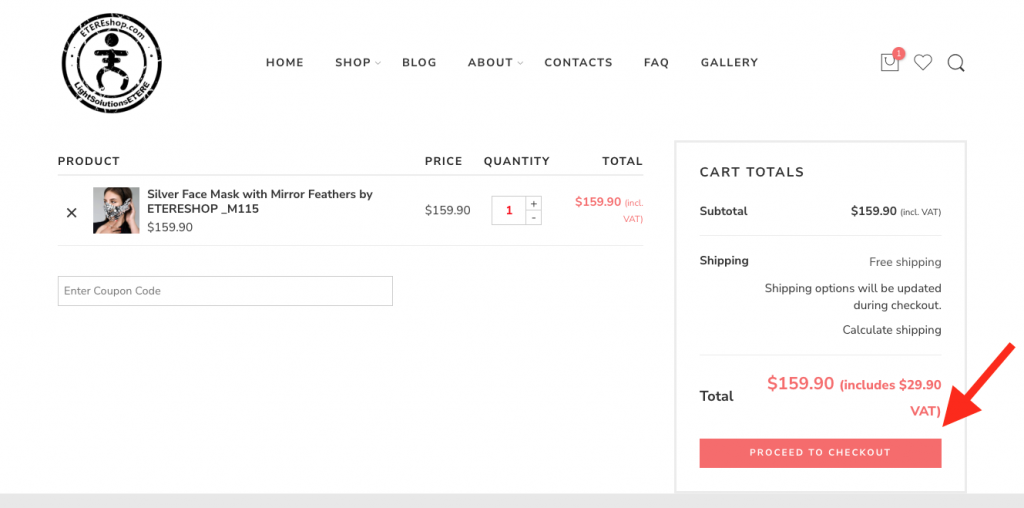1024x508 pixels.
Task: Expand the SHOP dropdown chevron
Action: pyautogui.click(x=377, y=63)
